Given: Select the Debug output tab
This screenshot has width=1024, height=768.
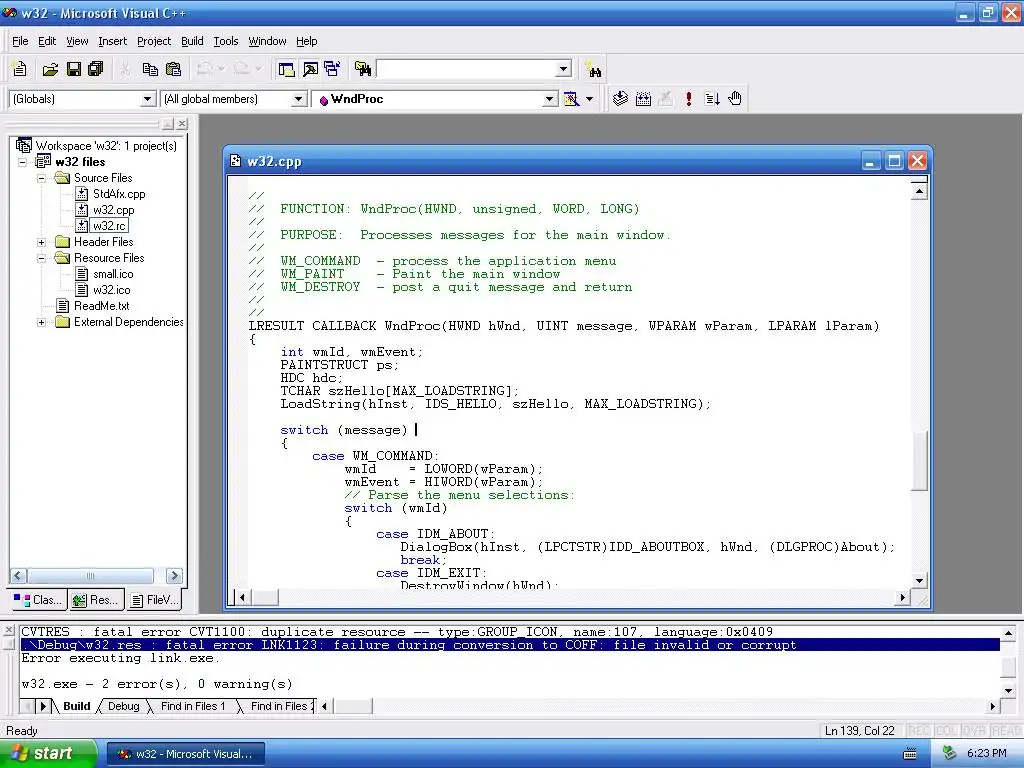Looking at the screenshot, I should pyautogui.click(x=123, y=706).
